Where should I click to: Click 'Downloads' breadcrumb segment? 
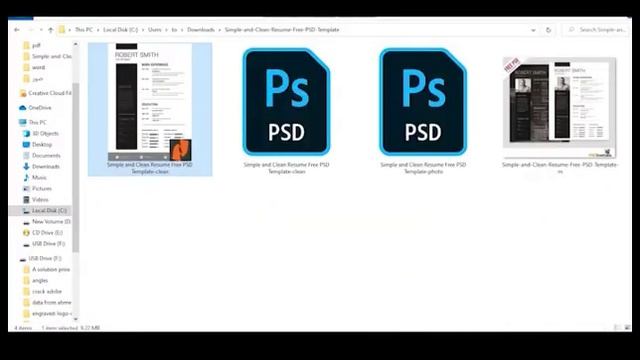[201, 30]
